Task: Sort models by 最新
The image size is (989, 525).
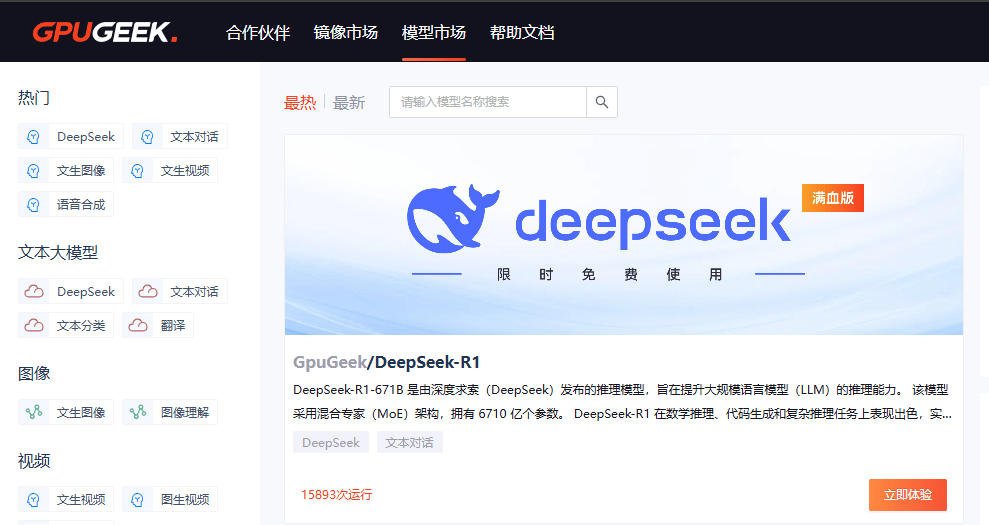Action: pos(349,102)
